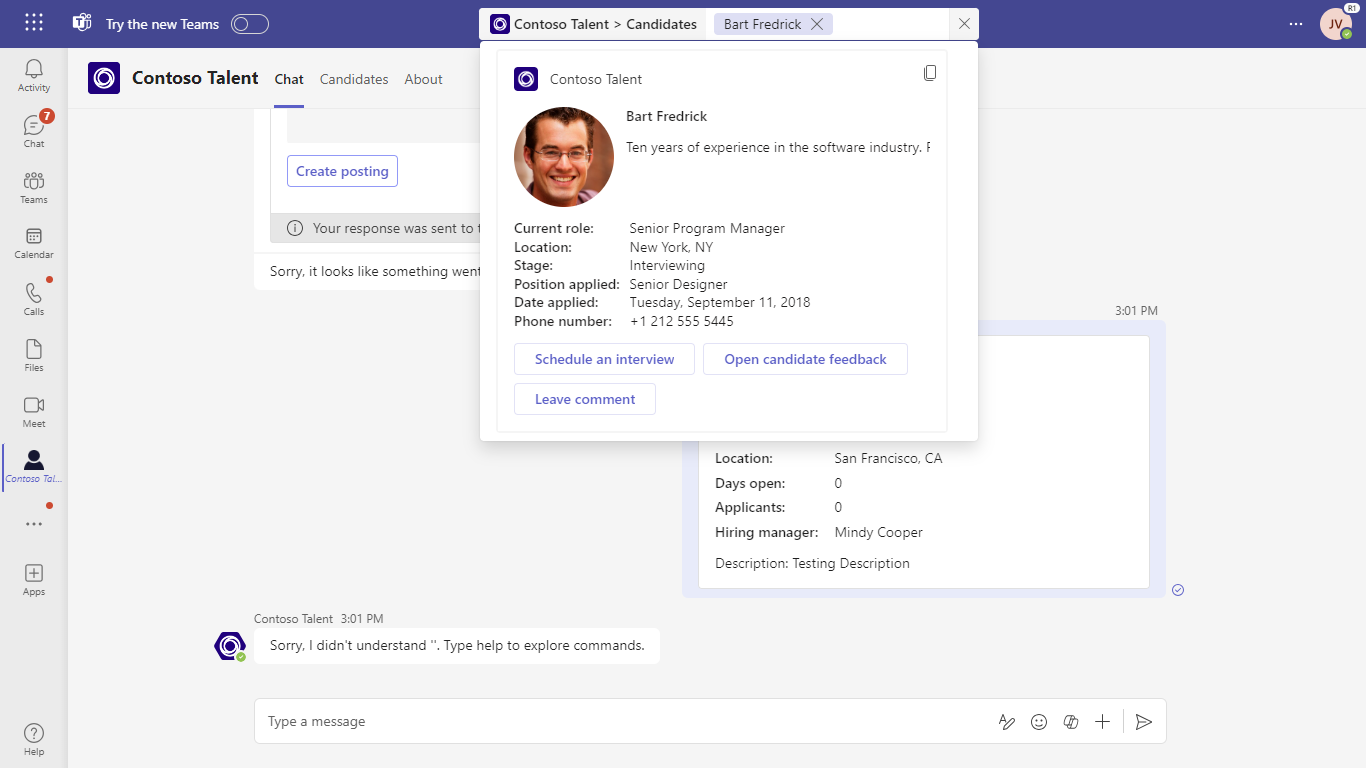Open Meet in the sidebar
1366x768 pixels.
click(34, 411)
